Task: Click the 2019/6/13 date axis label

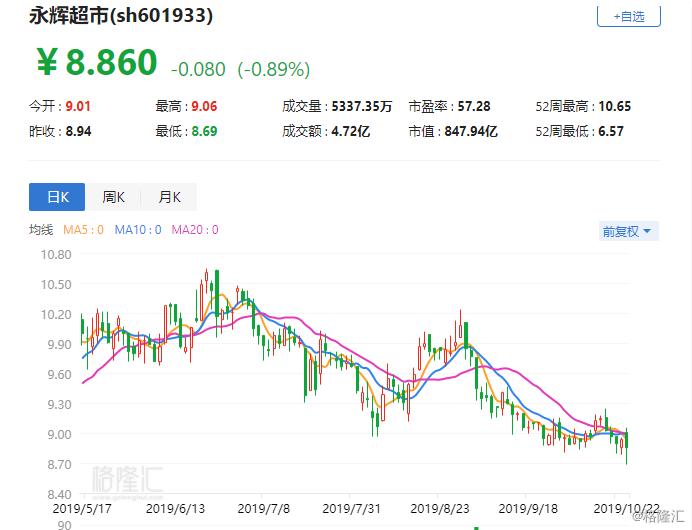Action: point(176,509)
